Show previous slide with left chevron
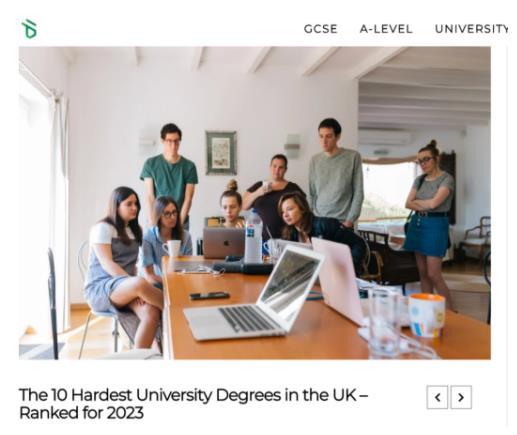517x435 pixels. [x=437, y=397]
